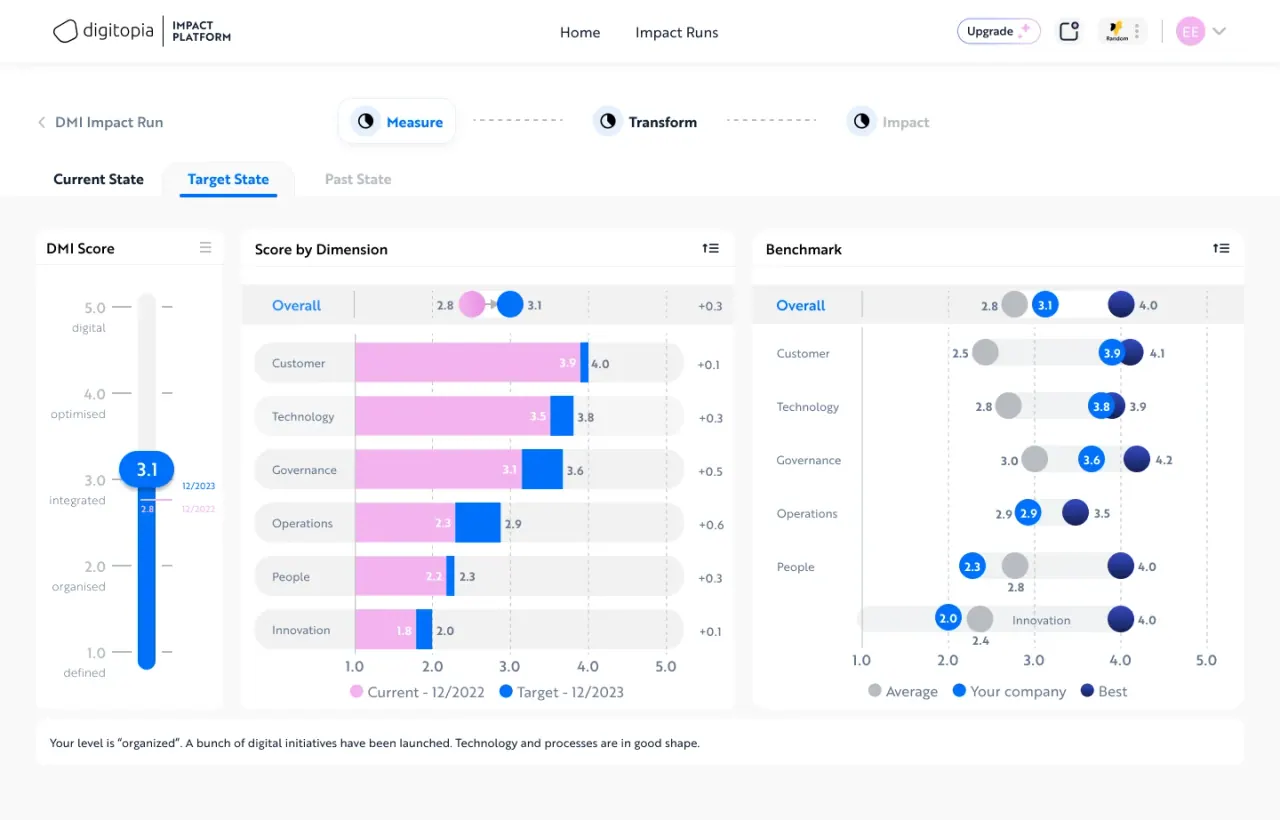The height and width of the screenshot is (820, 1280).
Task: Expand the user account chevron
Action: coord(1219,31)
